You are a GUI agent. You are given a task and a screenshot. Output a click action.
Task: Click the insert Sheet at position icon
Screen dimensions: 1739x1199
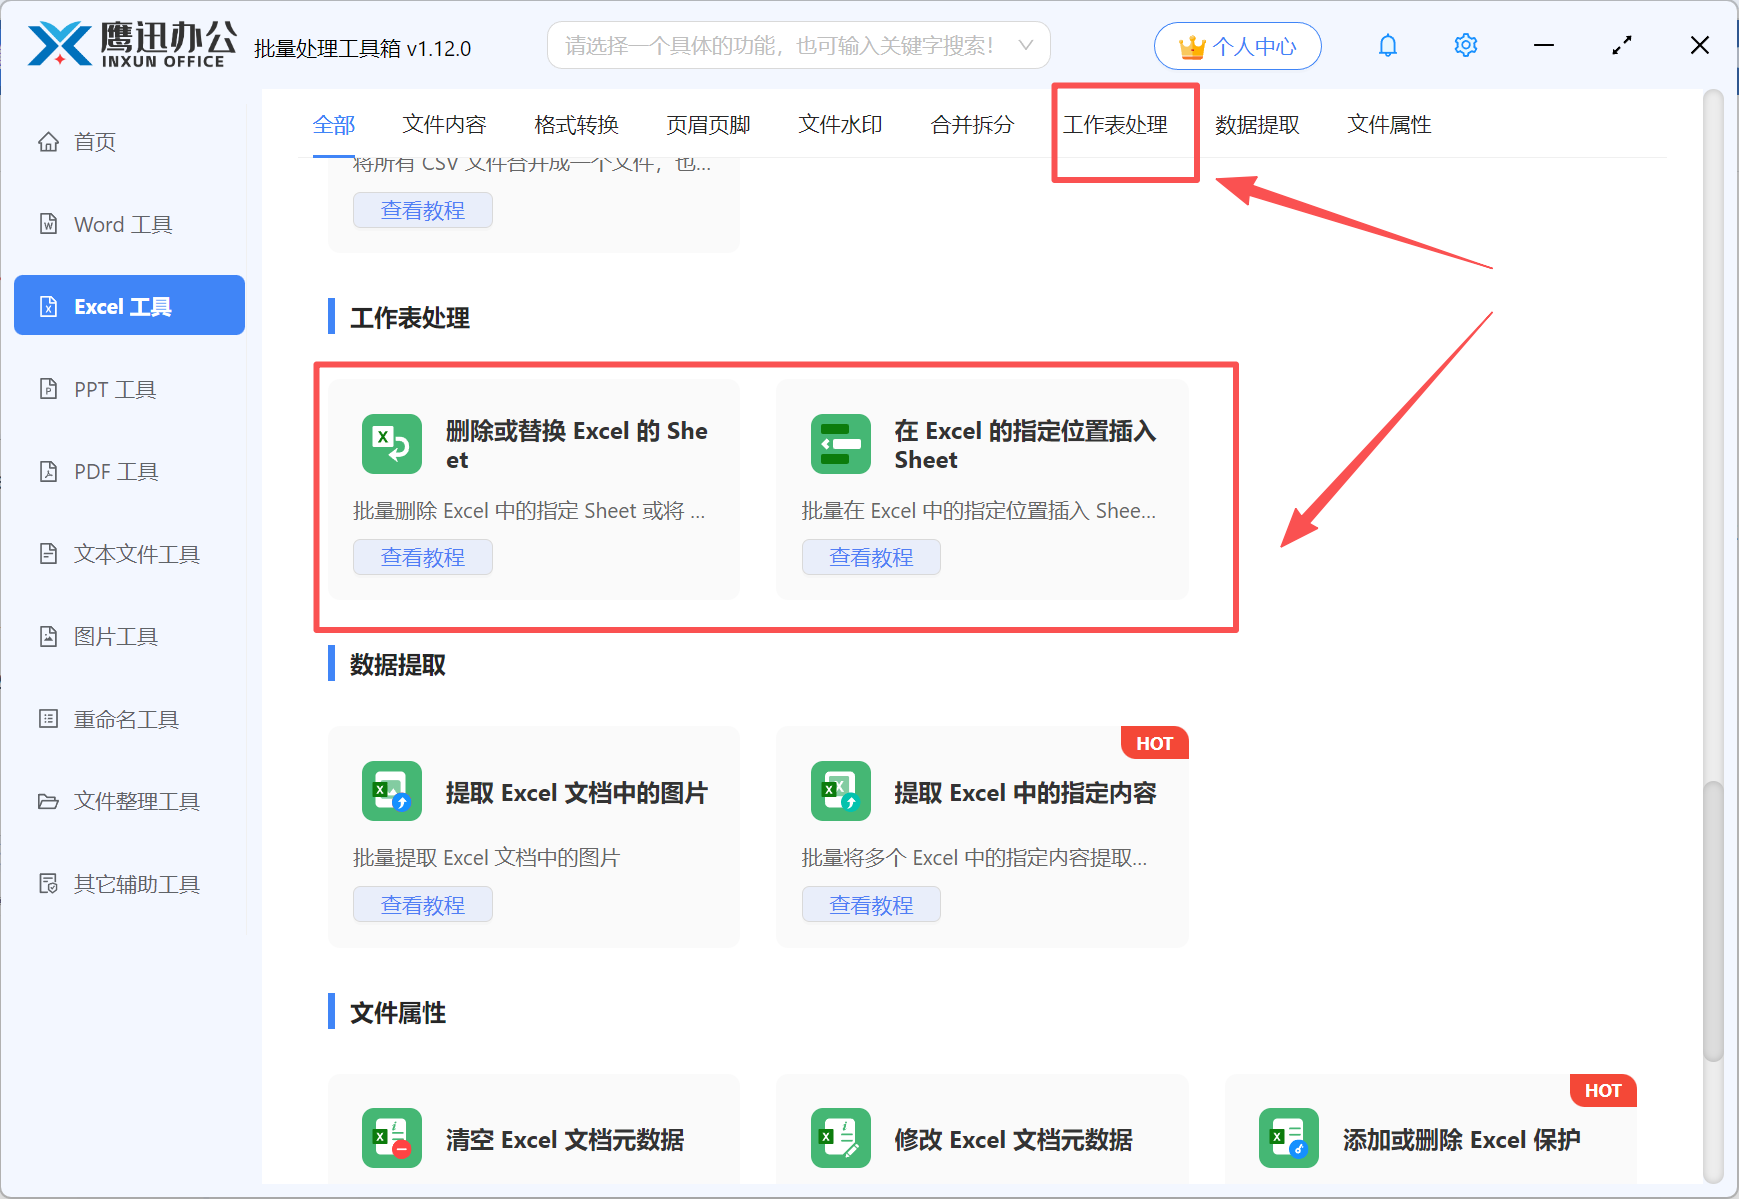tap(840, 444)
